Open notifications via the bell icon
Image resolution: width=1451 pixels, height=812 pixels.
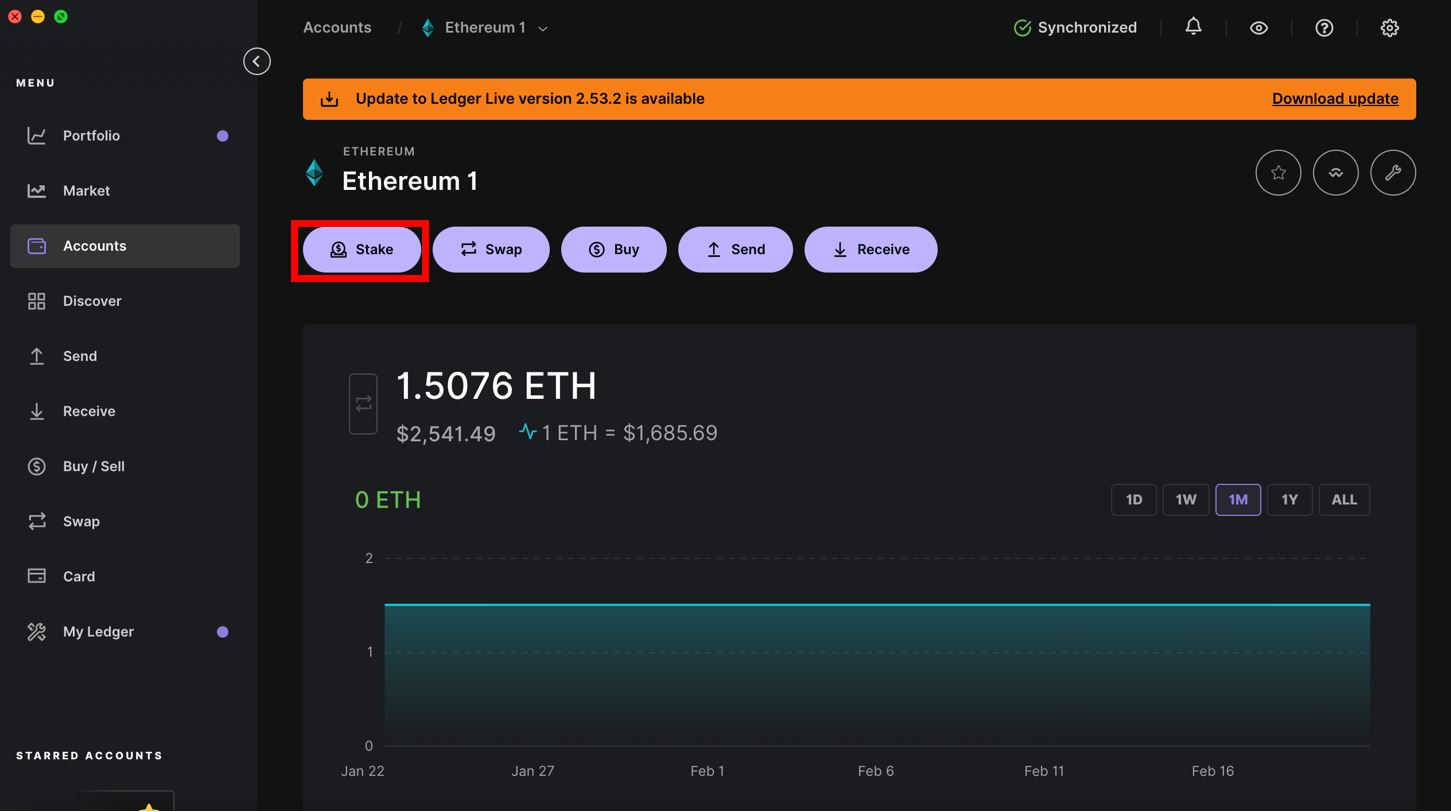1193,27
